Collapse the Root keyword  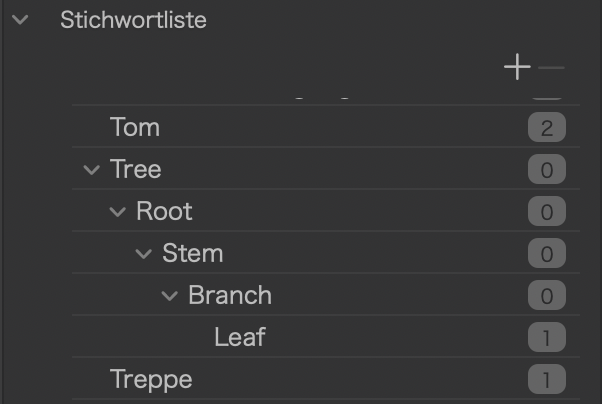click(118, 212)
